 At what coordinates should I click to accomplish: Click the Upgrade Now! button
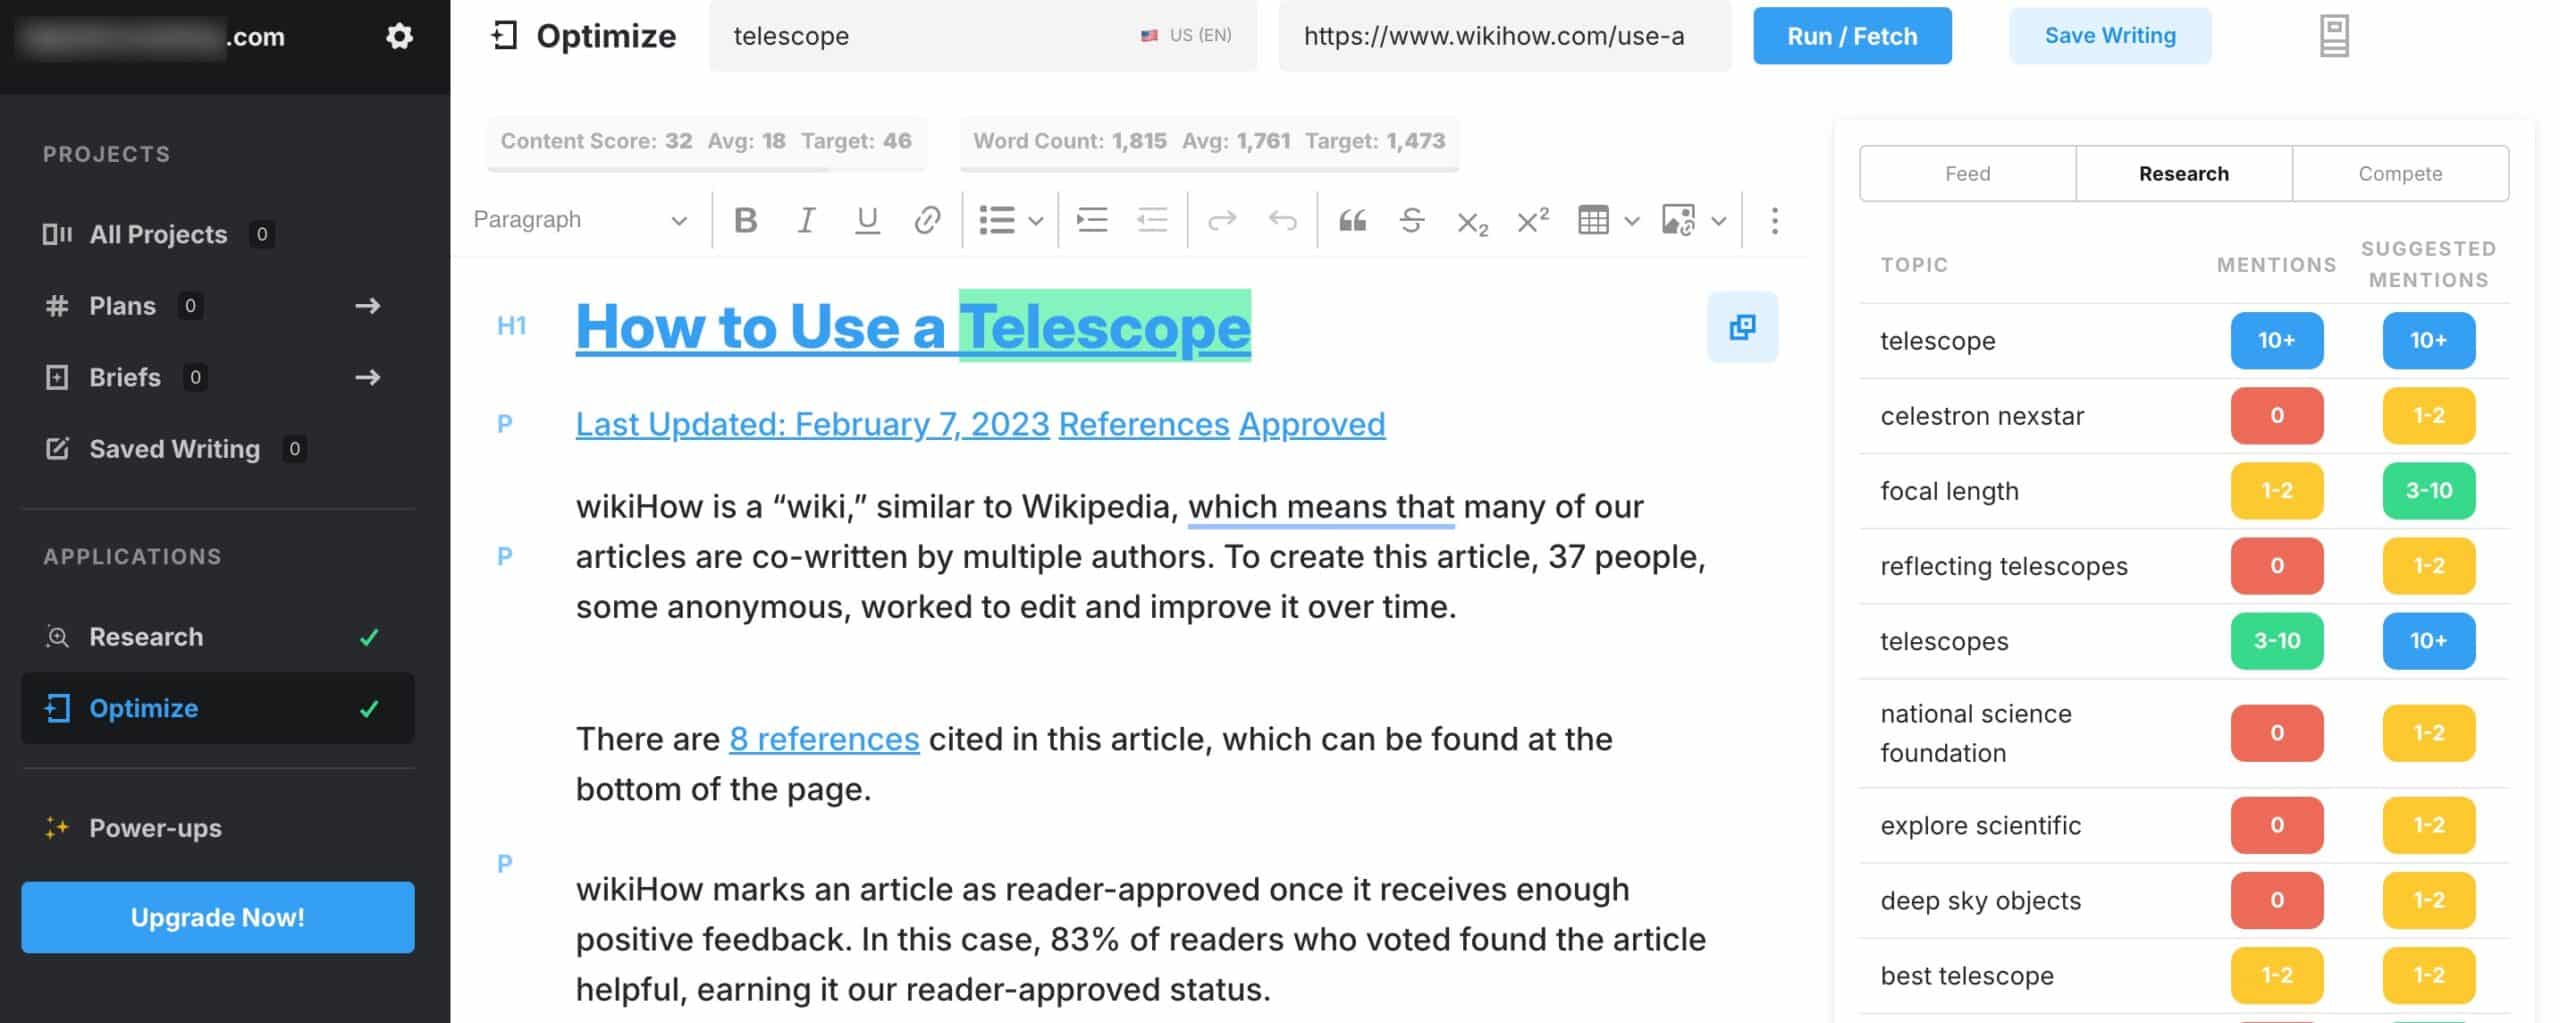point(218,917)
